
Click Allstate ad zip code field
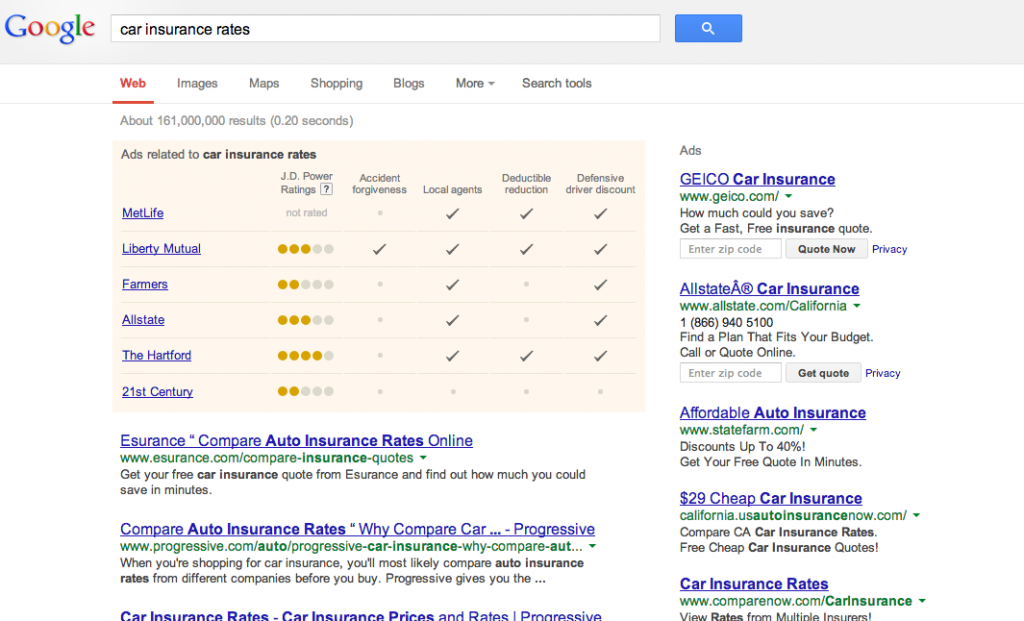click(x=730, y=373)
